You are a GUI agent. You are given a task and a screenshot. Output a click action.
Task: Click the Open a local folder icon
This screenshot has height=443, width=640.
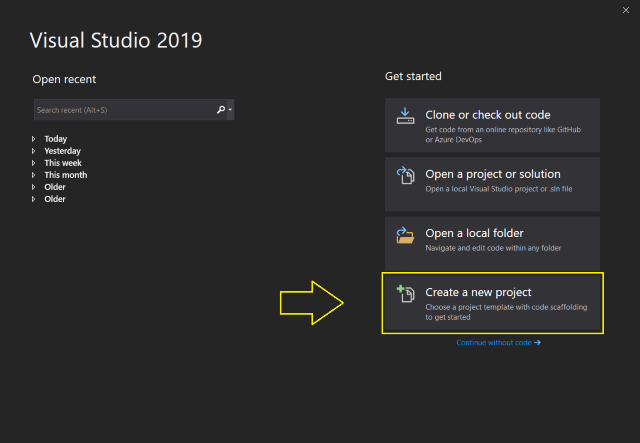pyautogui.click(x=405, y=235)
